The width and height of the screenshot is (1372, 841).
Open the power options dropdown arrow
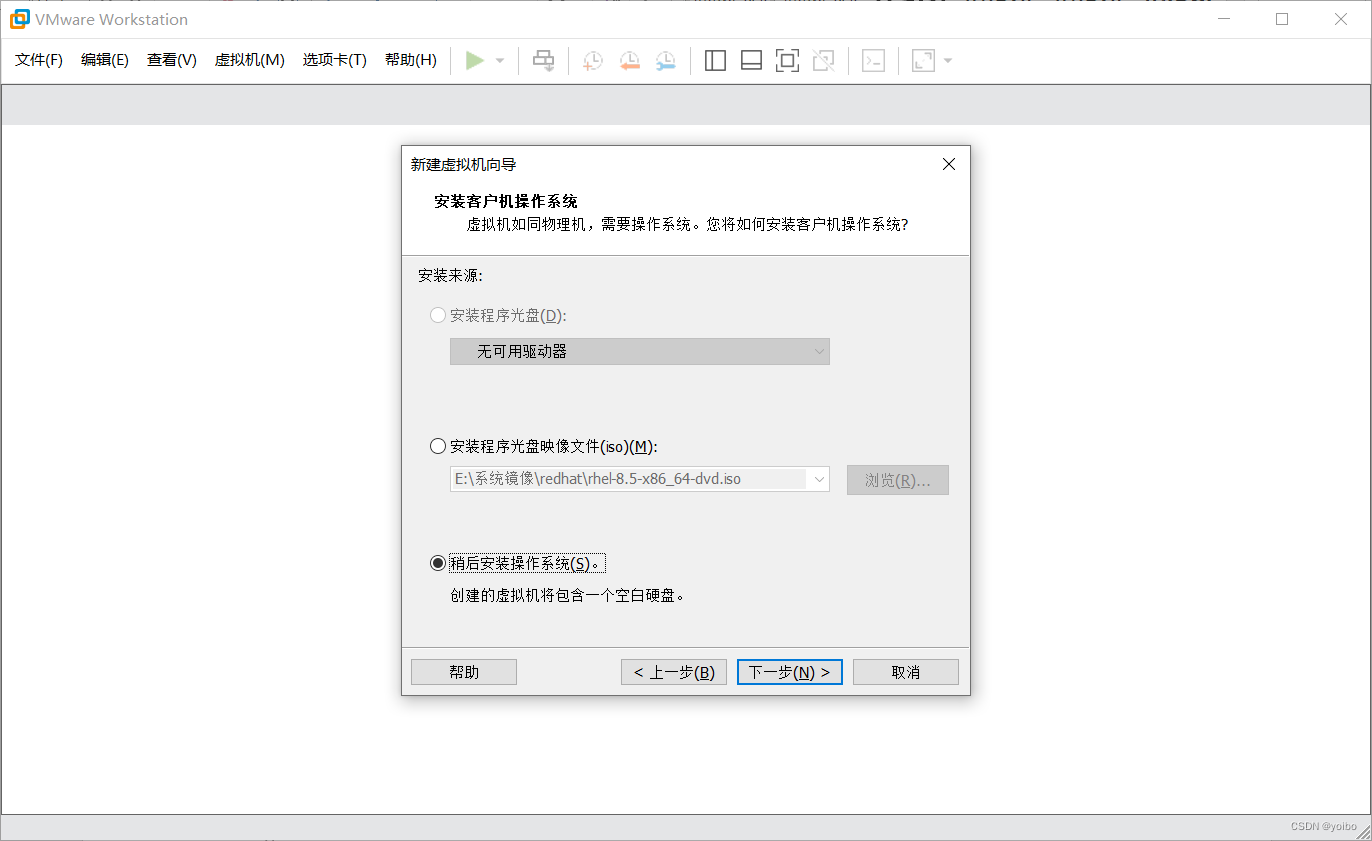(x=500, y=61)
